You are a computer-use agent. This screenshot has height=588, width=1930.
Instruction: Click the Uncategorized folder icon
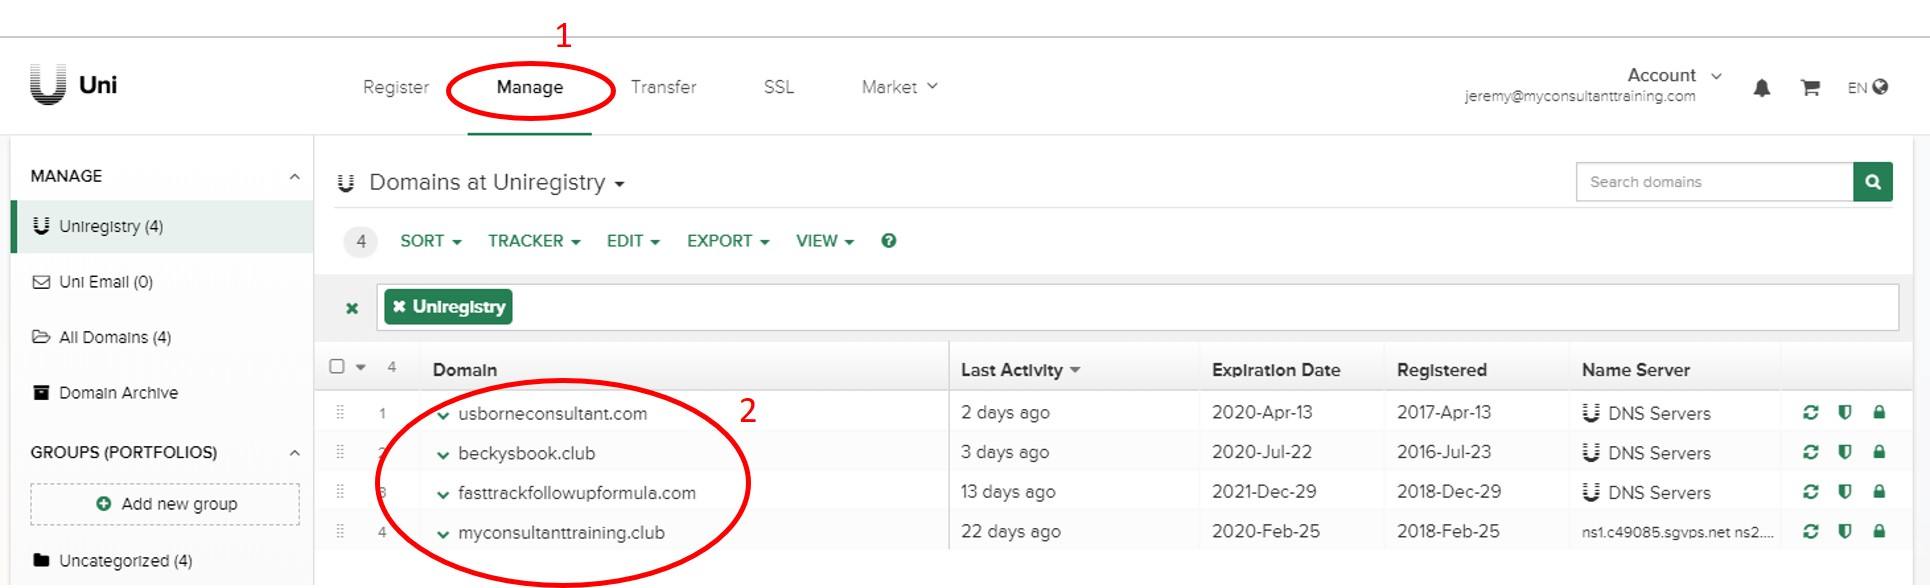41,560
